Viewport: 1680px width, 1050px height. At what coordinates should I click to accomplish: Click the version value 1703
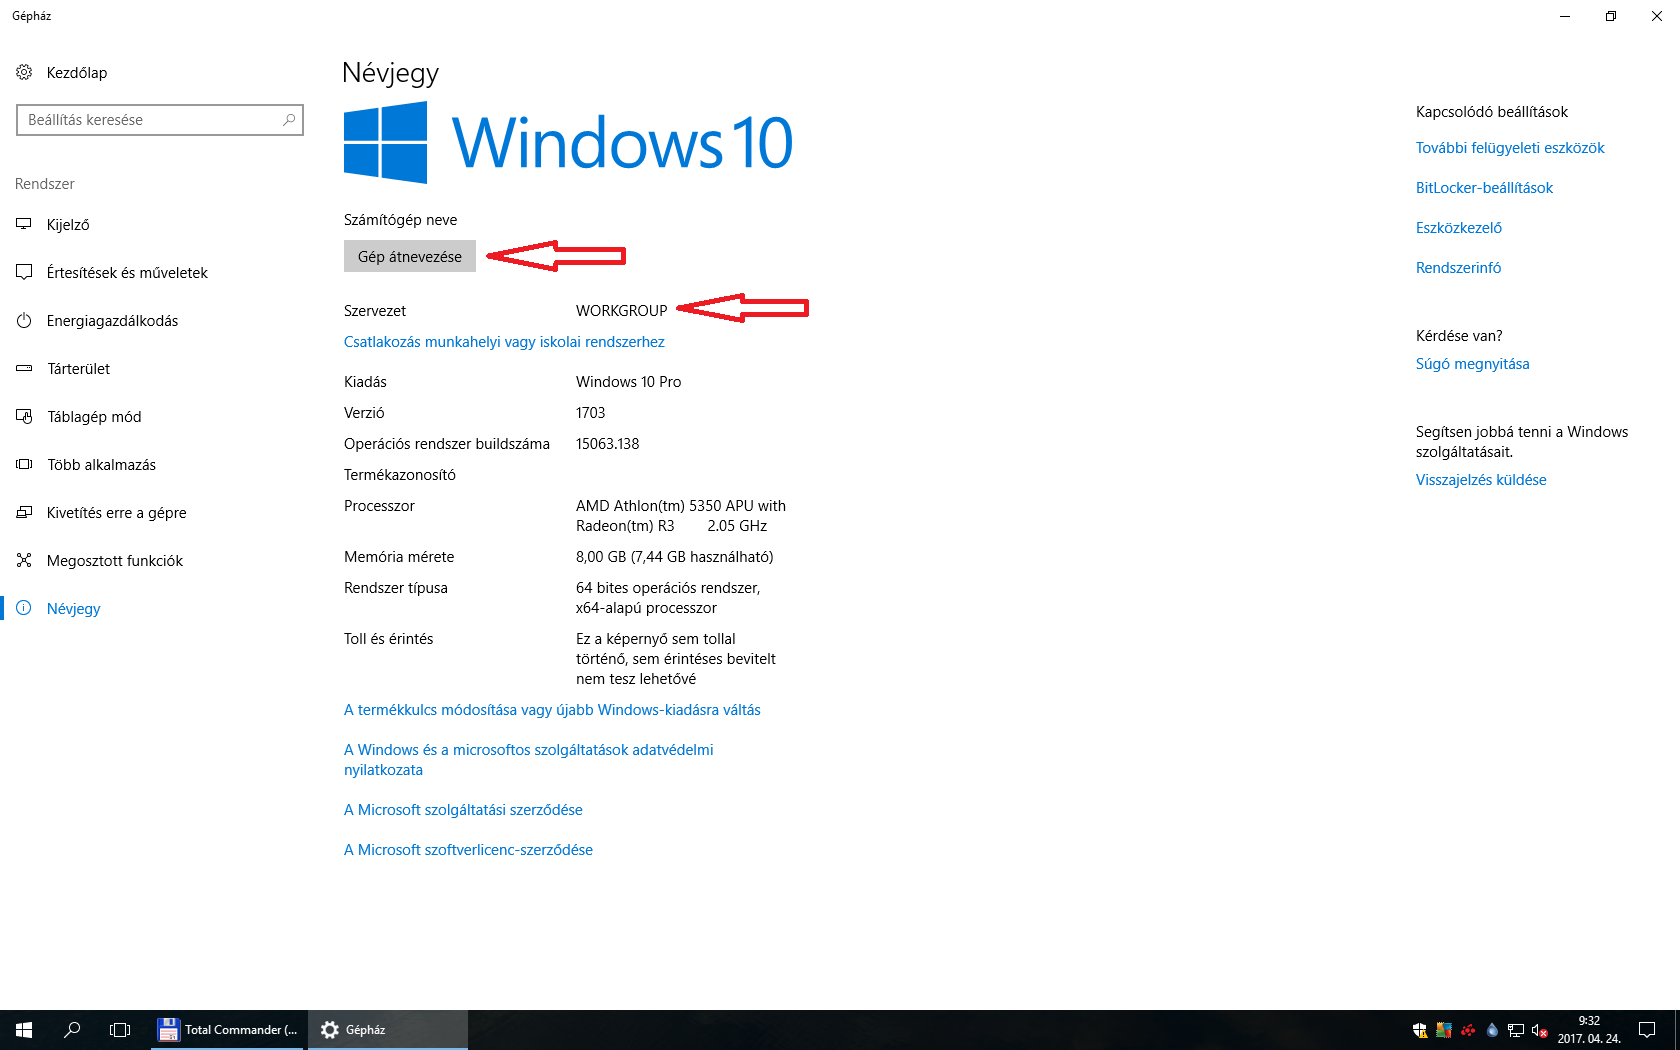click(590, 413)
